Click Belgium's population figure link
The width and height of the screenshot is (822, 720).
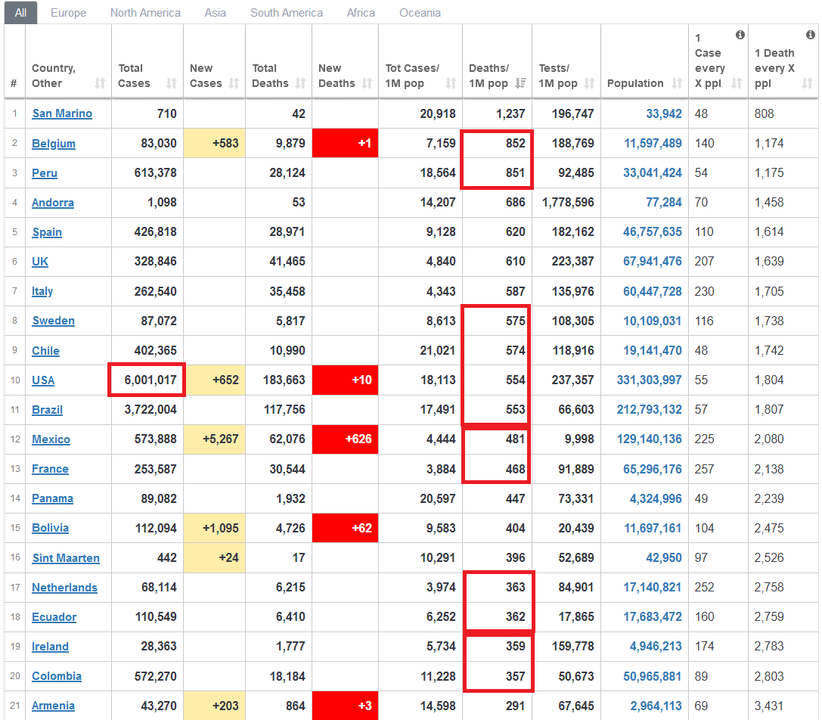[x=652, y=144]
